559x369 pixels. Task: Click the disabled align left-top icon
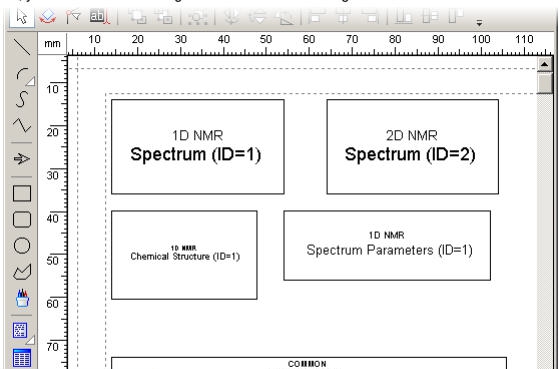[316, 16]
